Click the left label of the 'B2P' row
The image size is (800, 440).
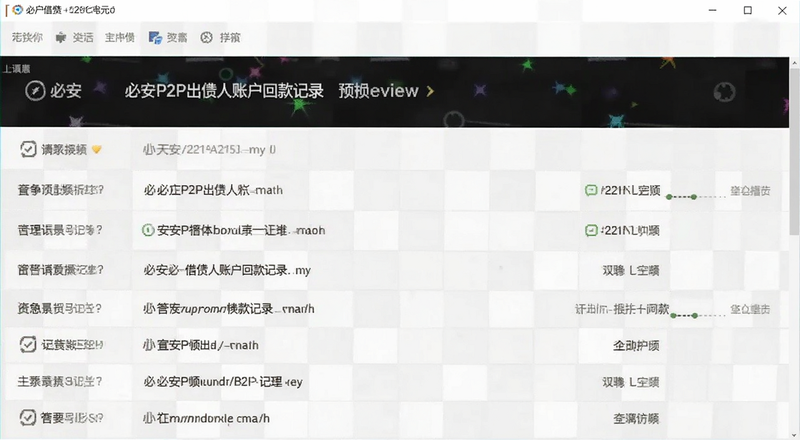60,381
